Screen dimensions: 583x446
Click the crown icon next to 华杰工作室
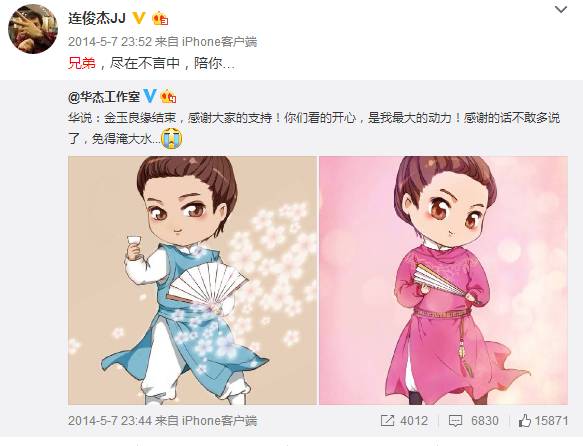[168, 97]
